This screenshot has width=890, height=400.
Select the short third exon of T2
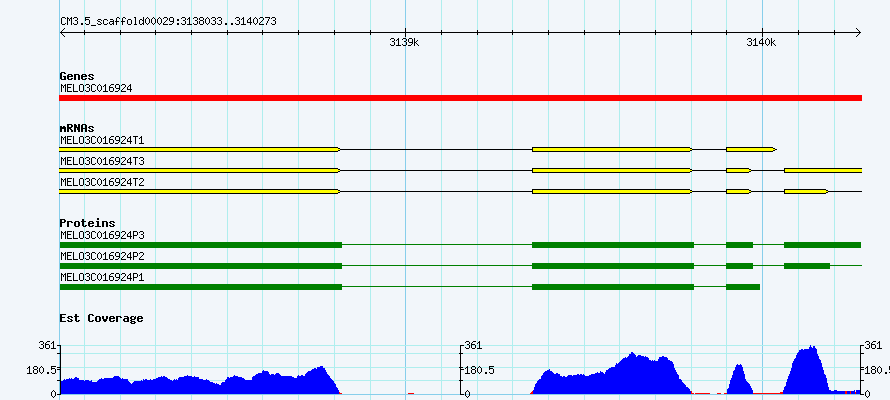tap(739, 192)
